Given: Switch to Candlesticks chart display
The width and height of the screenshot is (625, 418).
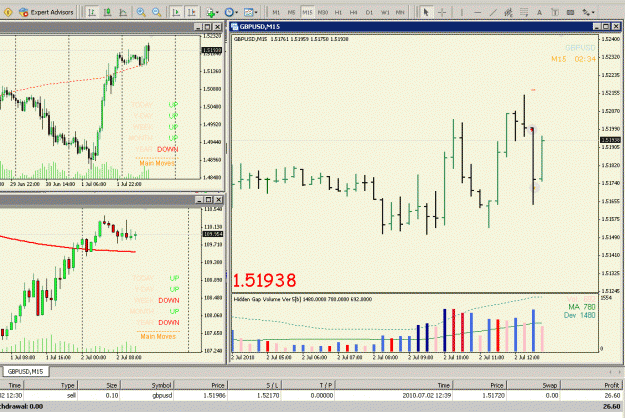Looking at the screenshot, I should point(108,12).
